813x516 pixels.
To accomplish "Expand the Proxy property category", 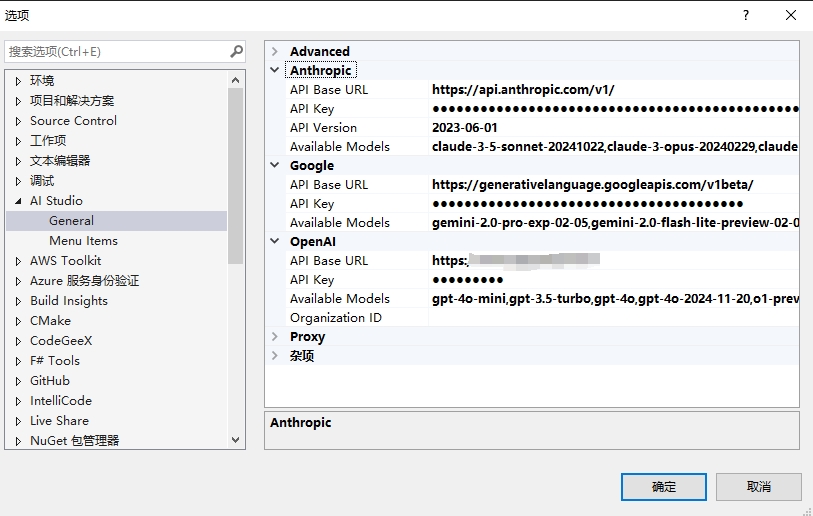I will [x=275, y=337].
